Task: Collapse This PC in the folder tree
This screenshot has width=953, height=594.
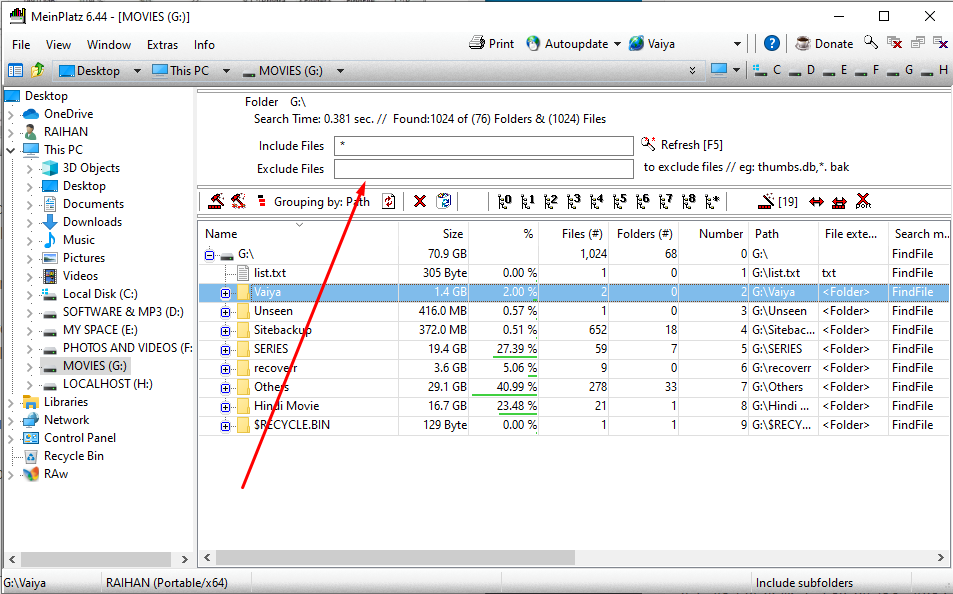Action: point(10,150)
